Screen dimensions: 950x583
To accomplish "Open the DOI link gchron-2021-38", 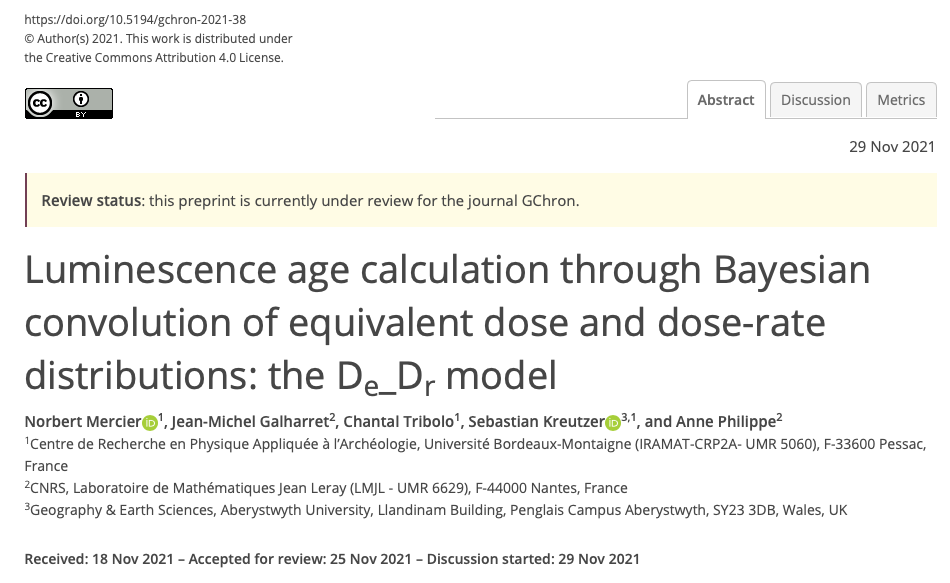I will pos(134,19).
